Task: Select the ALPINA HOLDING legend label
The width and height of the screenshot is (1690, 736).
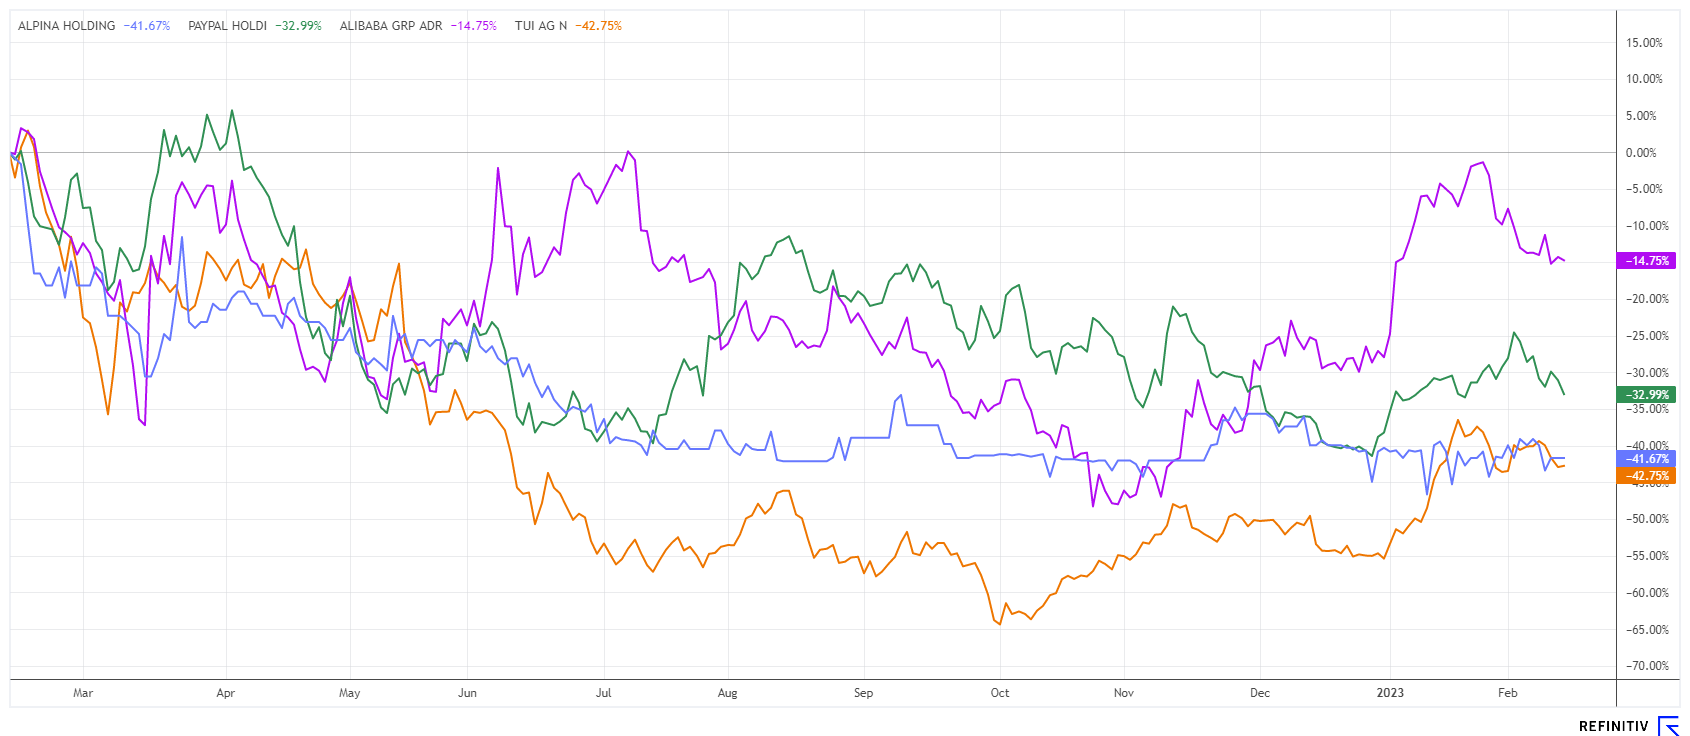Action: (x=67, y=26)
